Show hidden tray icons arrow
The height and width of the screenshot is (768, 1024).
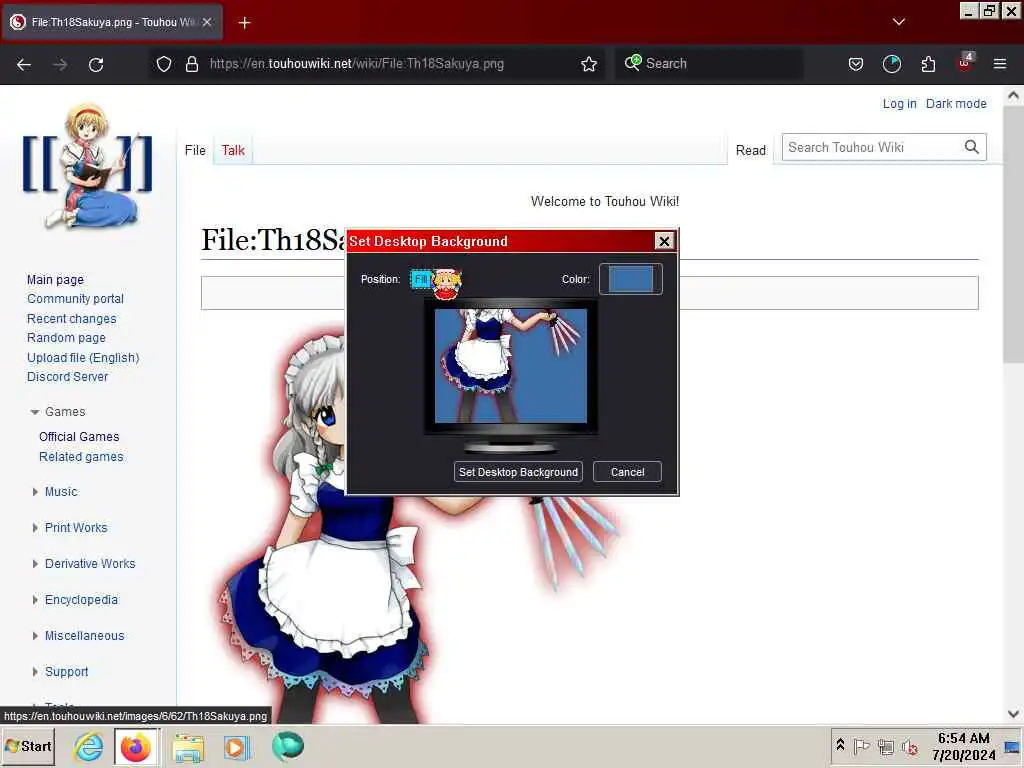tap(840, 745)
